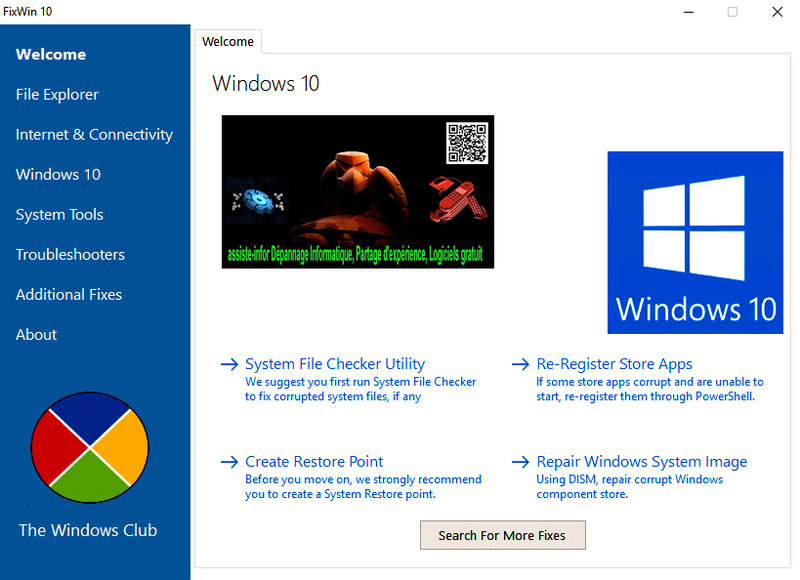
Task: Open the Welcome sidebar section
Action: point(51,54)
